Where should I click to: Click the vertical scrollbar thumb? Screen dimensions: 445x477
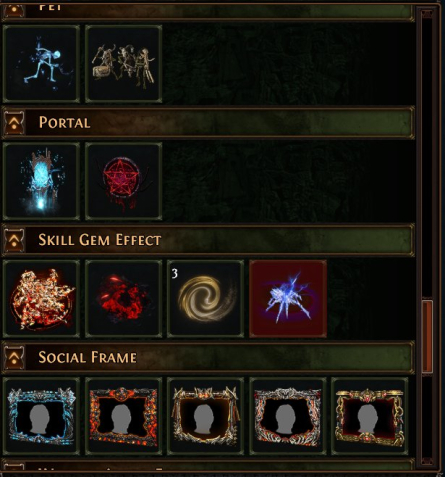[427, 337]
